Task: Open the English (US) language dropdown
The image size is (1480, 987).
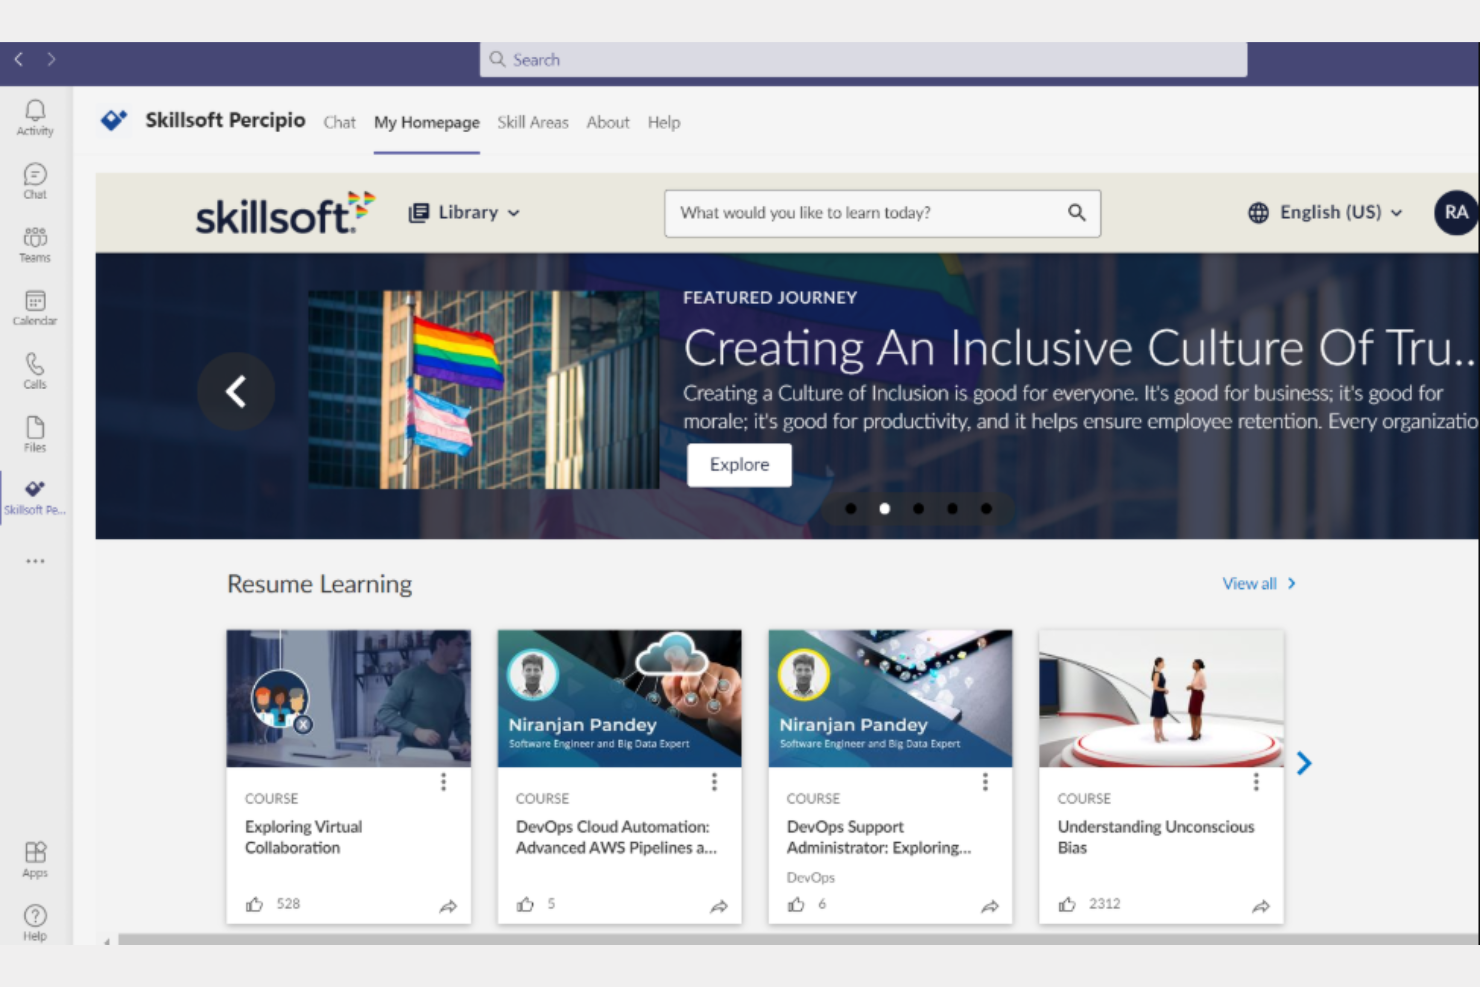Action: tap(1325, 212)
